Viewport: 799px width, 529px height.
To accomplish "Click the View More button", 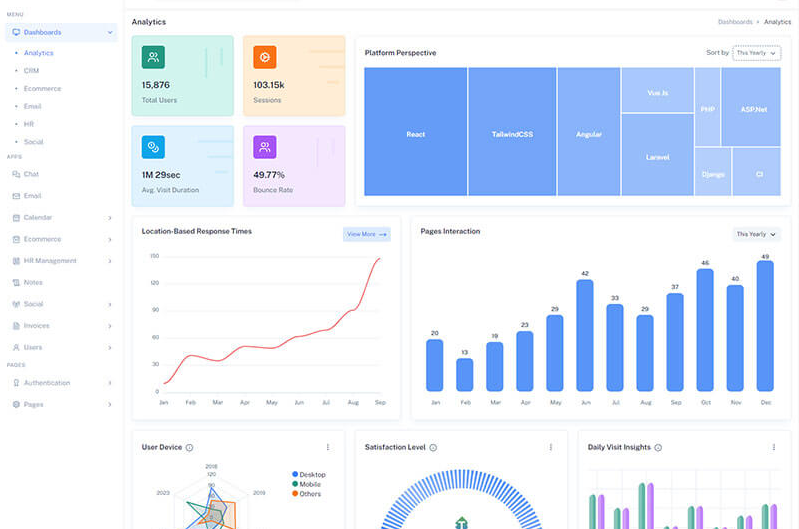I will click(x=366, y=234).
